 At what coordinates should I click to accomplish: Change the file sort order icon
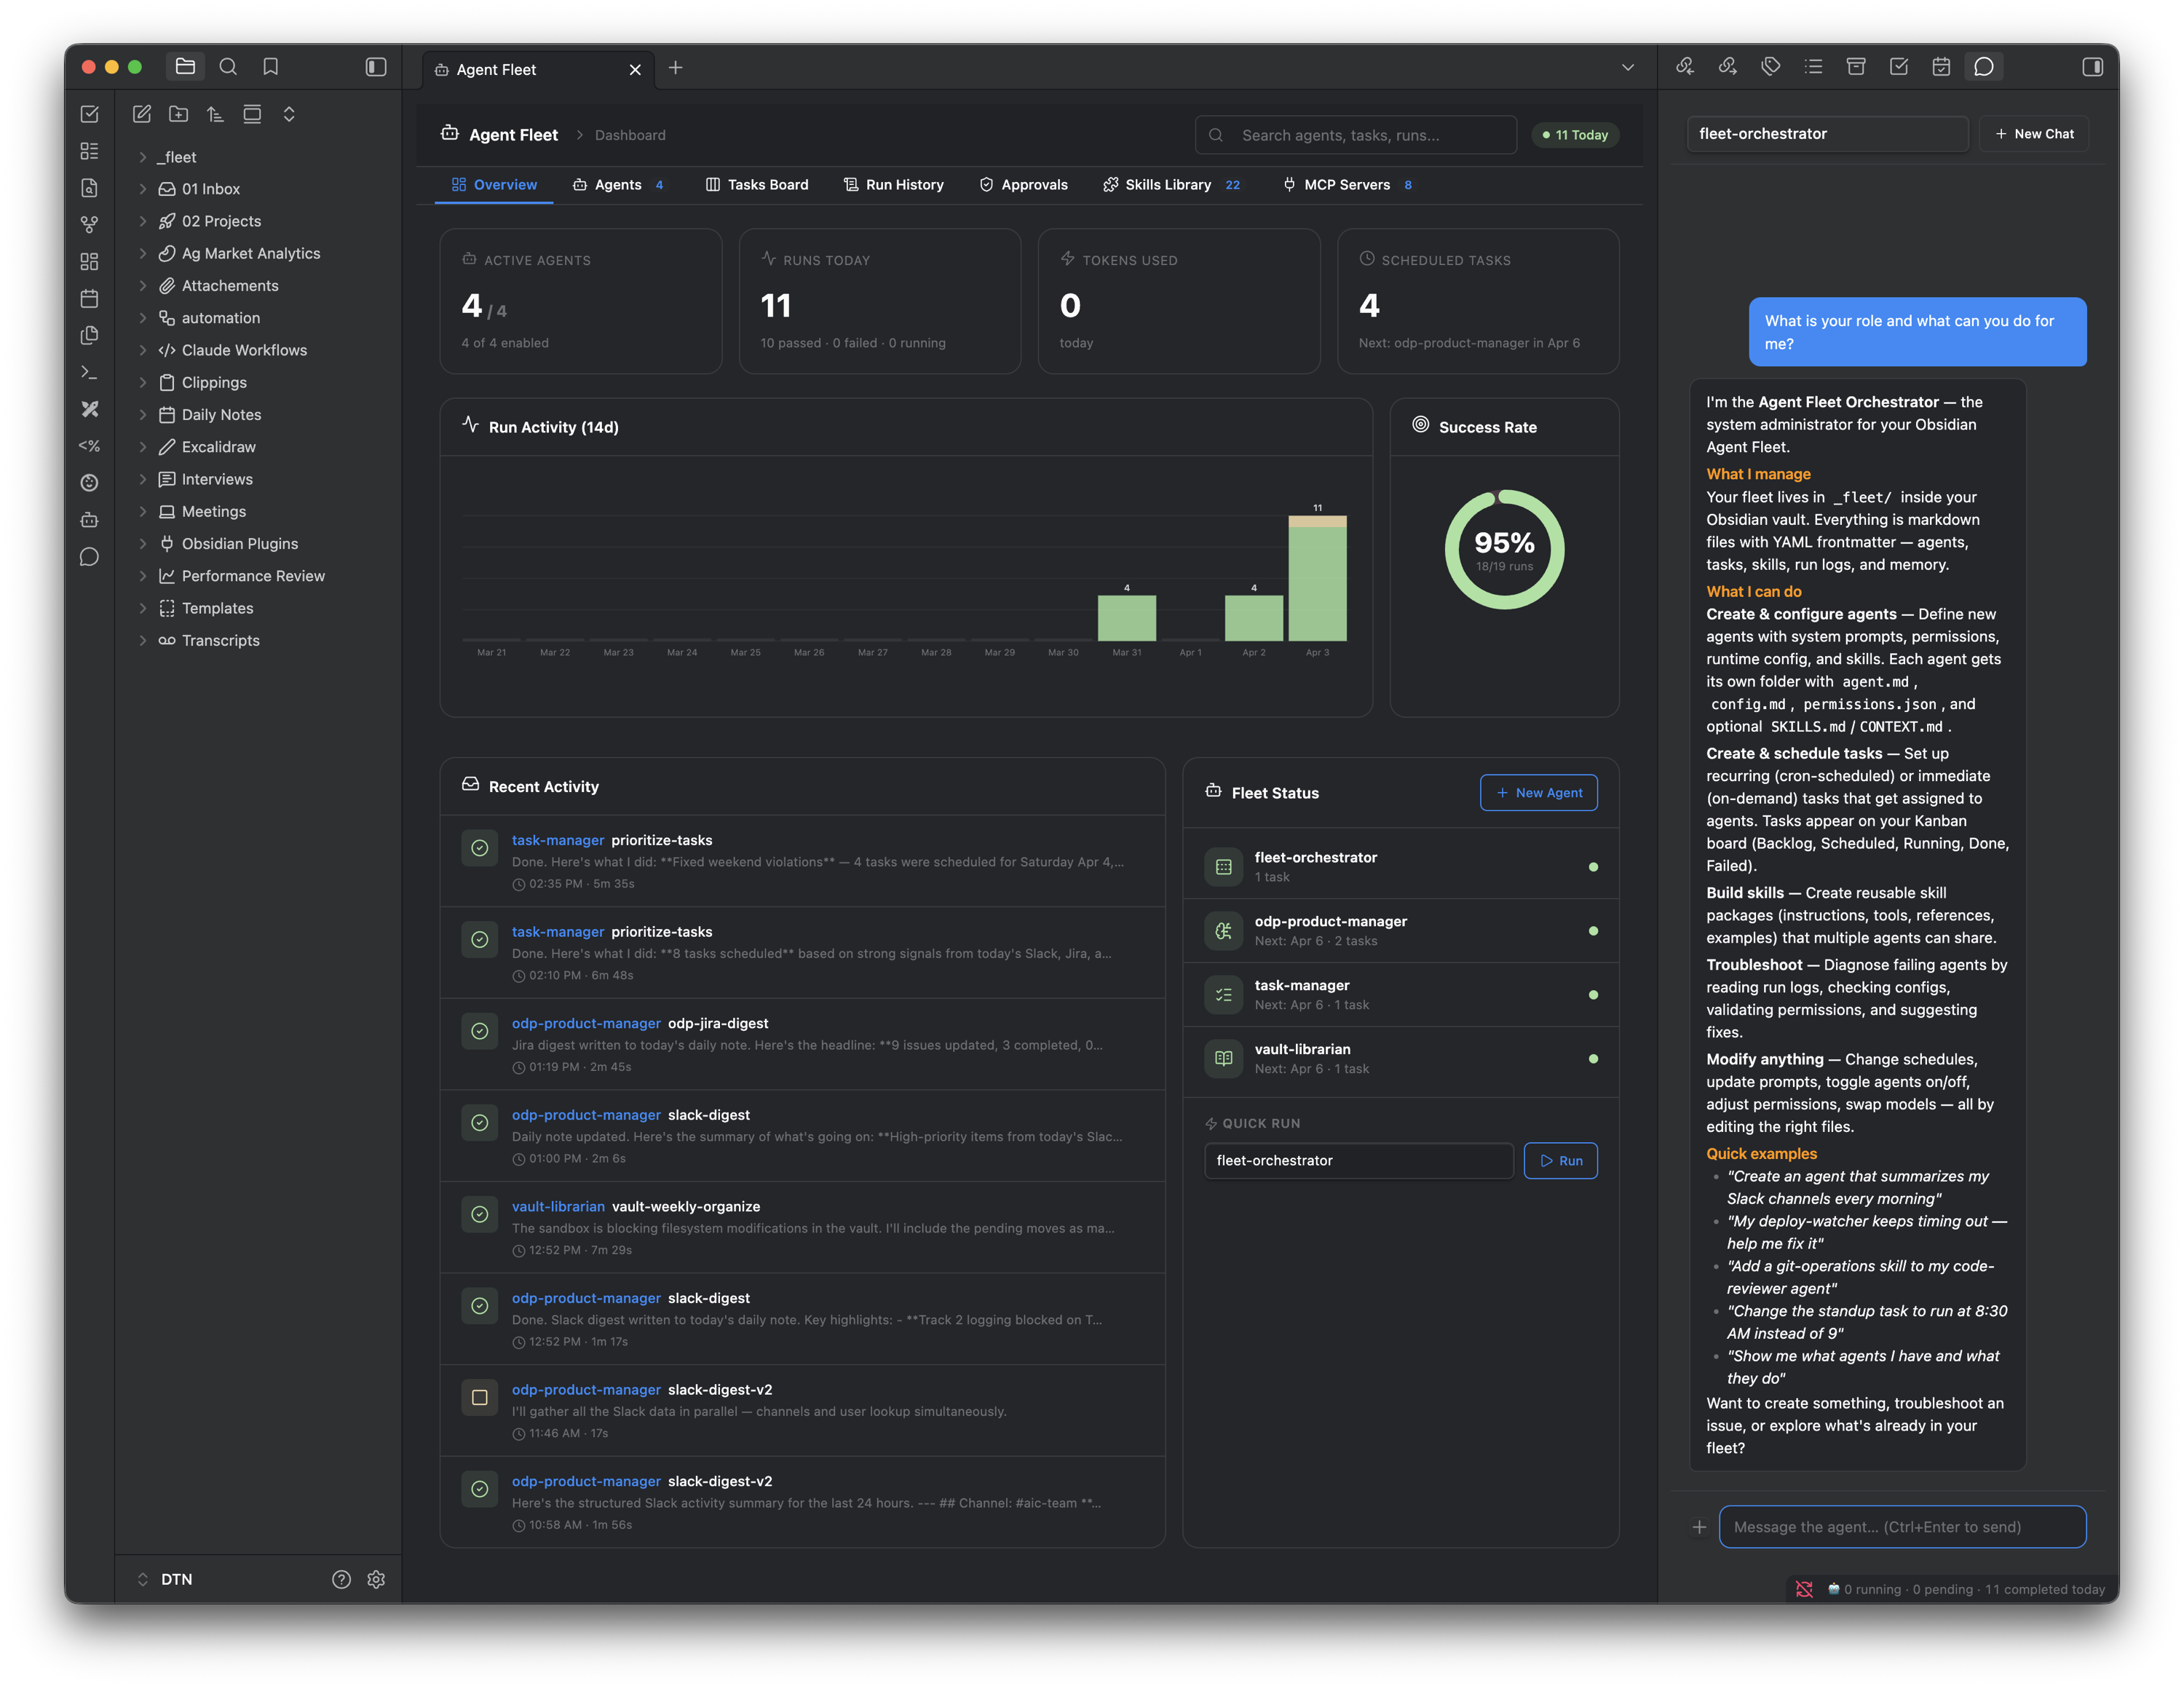(x=215, y=114)
